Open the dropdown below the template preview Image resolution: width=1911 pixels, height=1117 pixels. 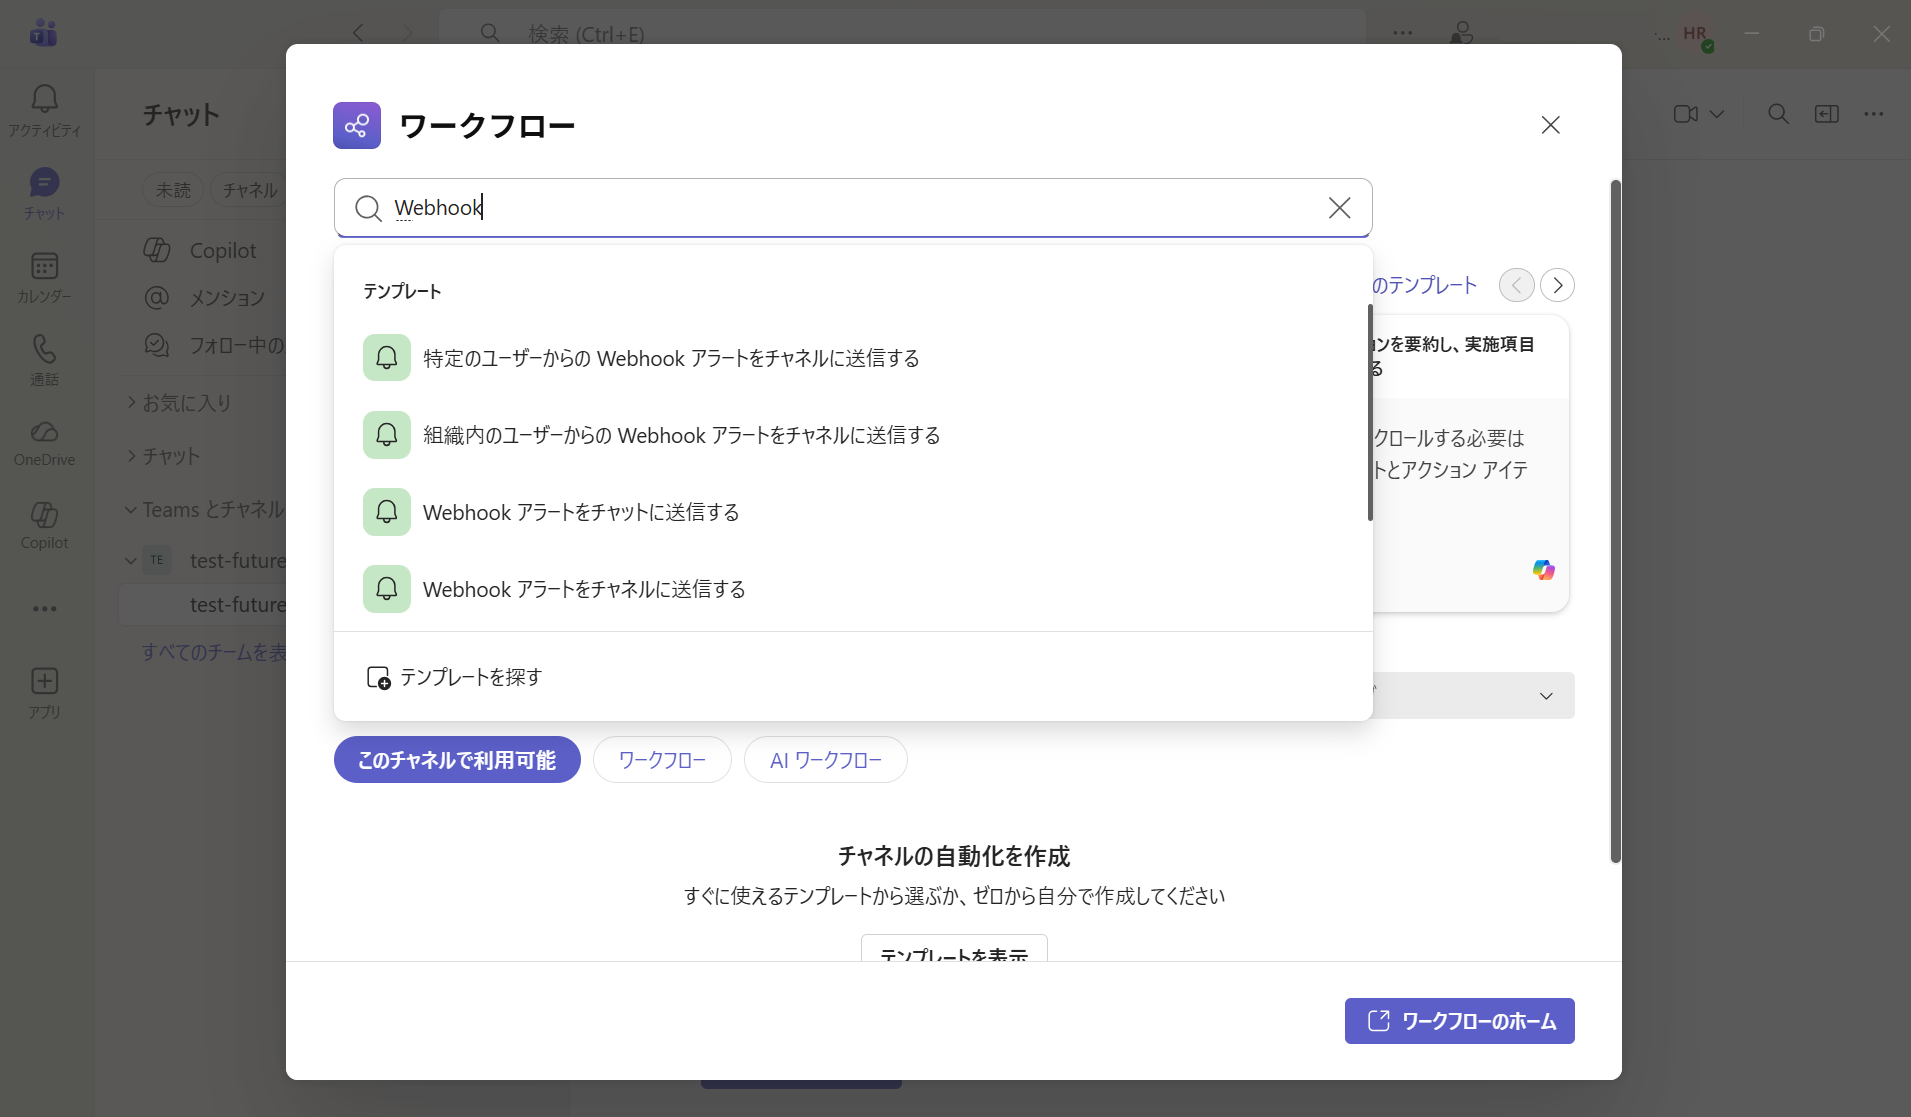click(x=1545, y=695)
